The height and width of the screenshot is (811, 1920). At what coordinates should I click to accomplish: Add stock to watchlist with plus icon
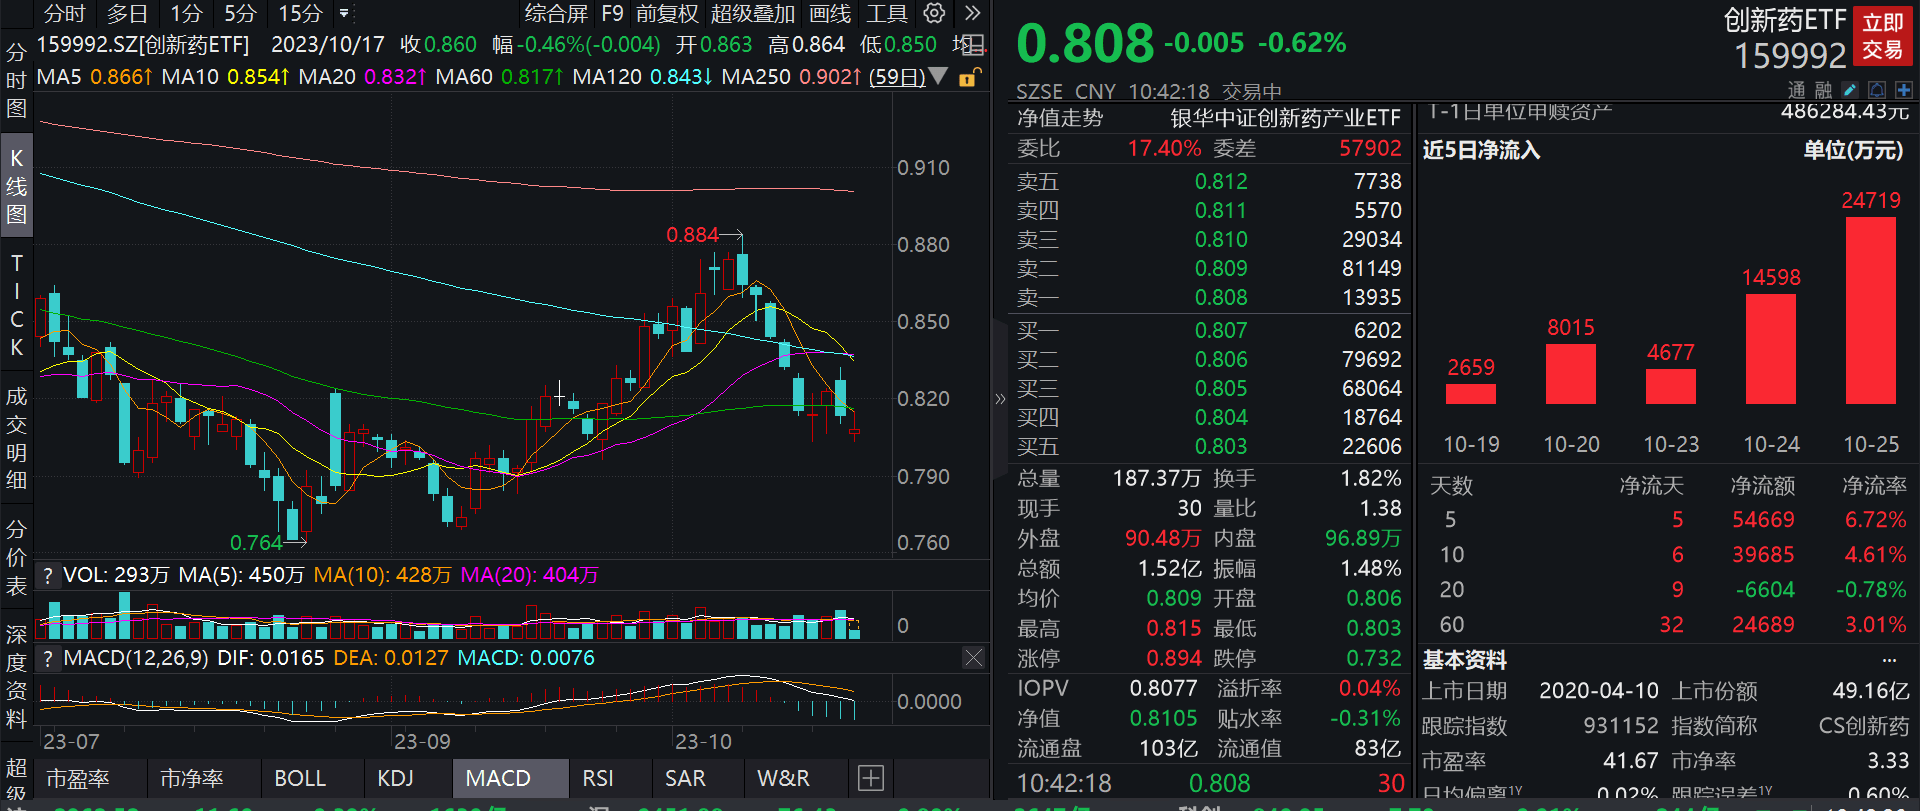pos(1903,90)
